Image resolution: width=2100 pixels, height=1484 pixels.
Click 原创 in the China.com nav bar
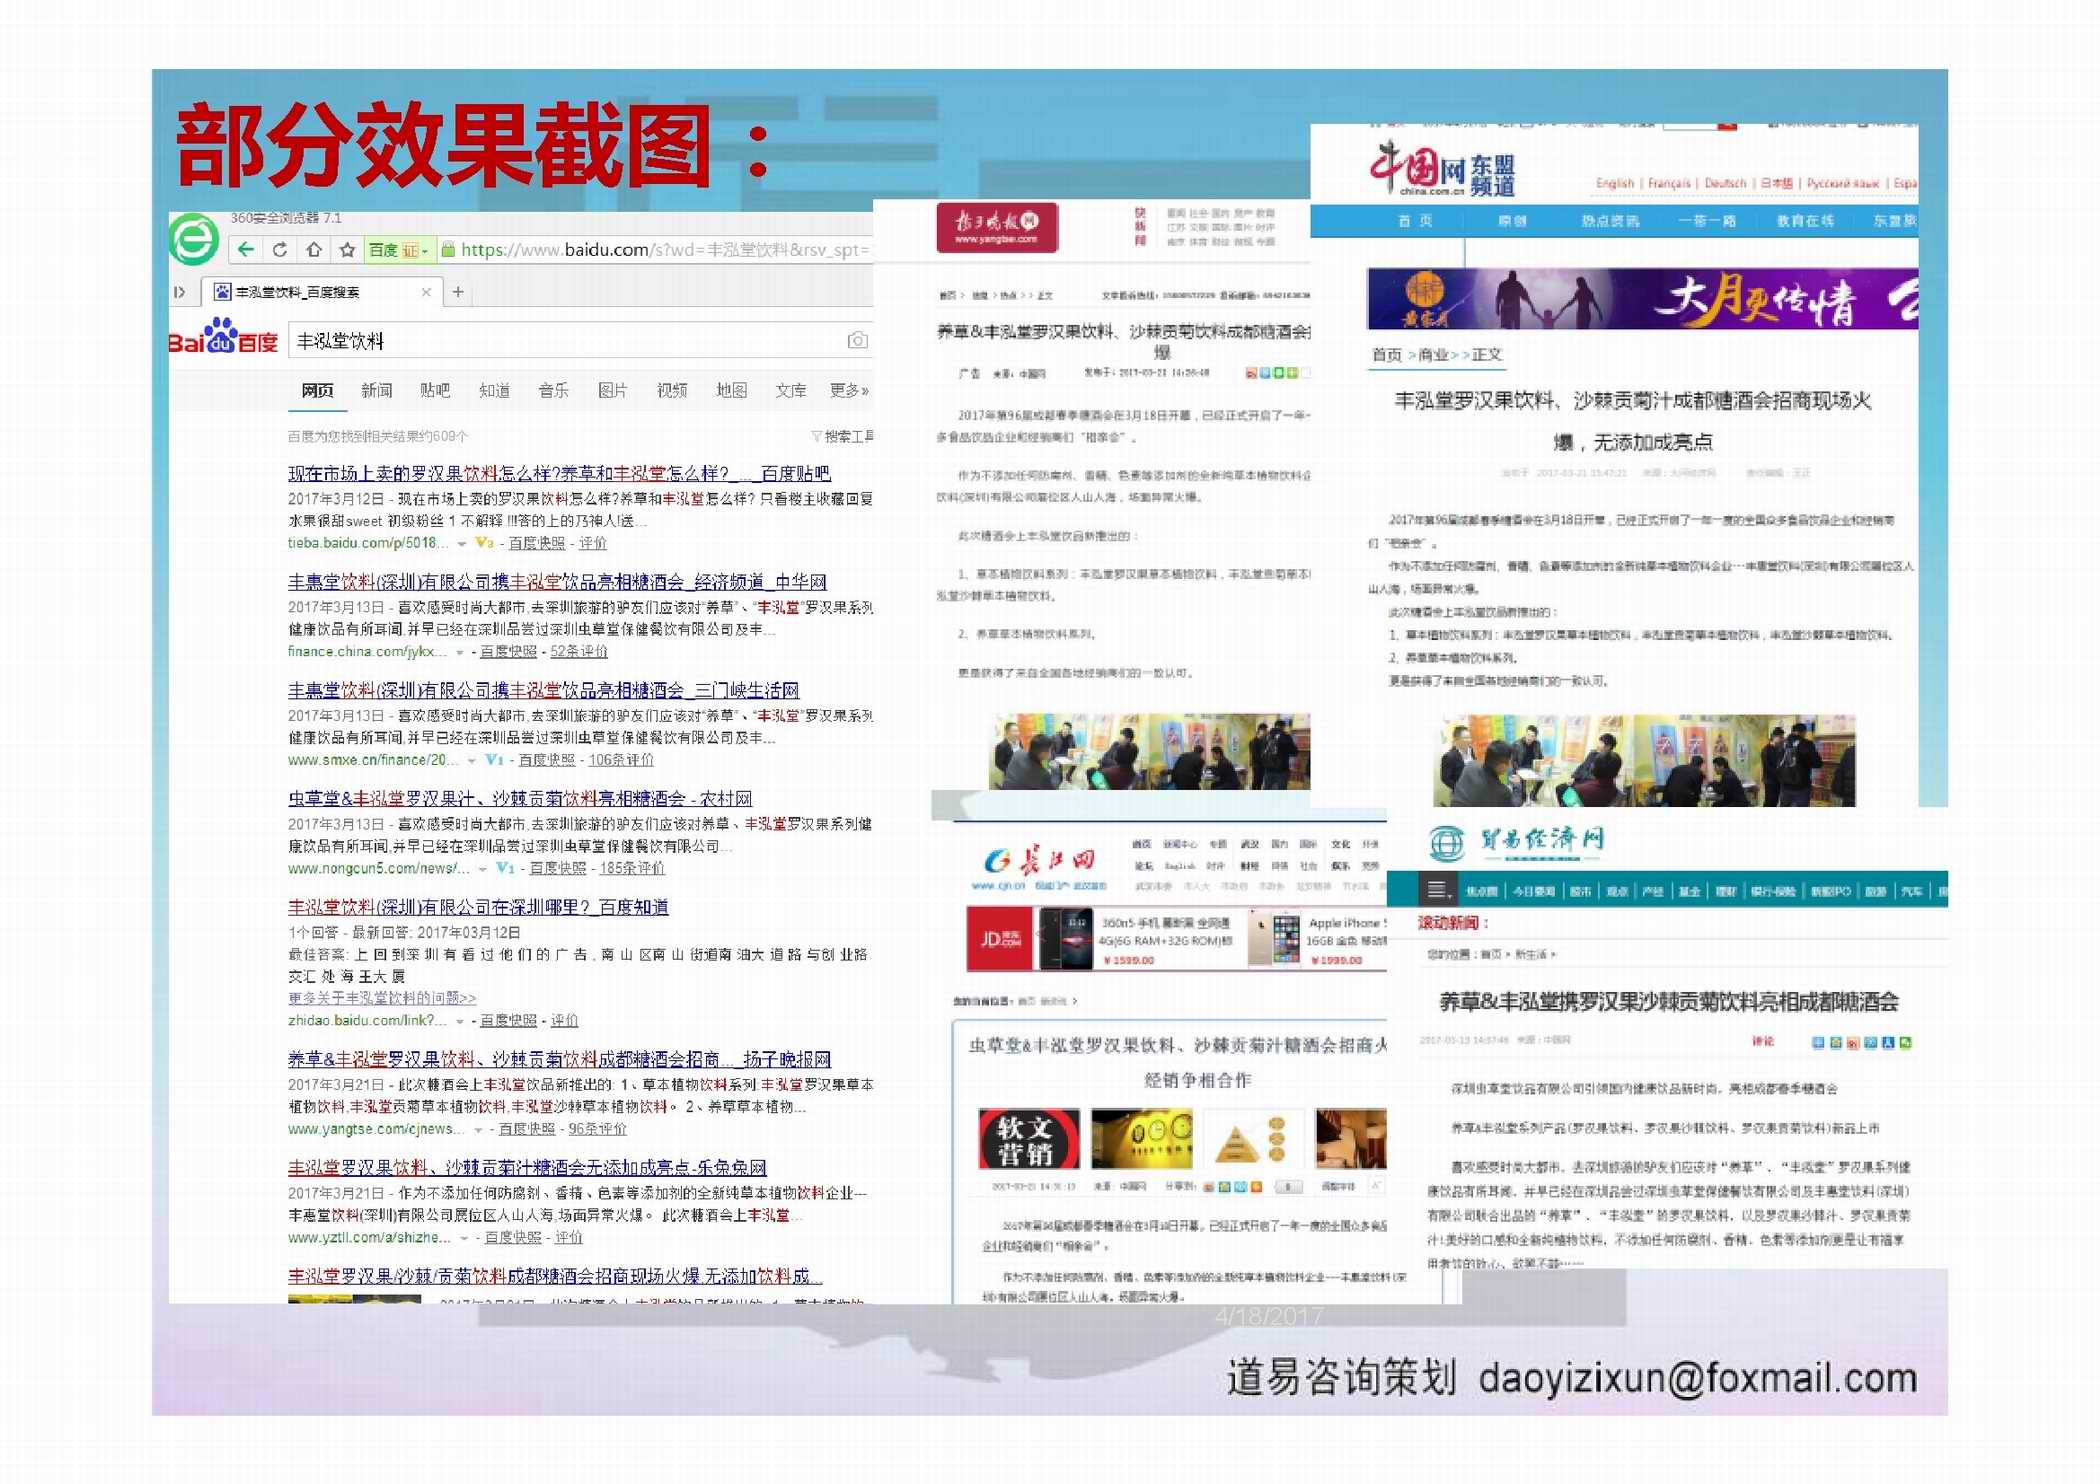pos(1512,222)
